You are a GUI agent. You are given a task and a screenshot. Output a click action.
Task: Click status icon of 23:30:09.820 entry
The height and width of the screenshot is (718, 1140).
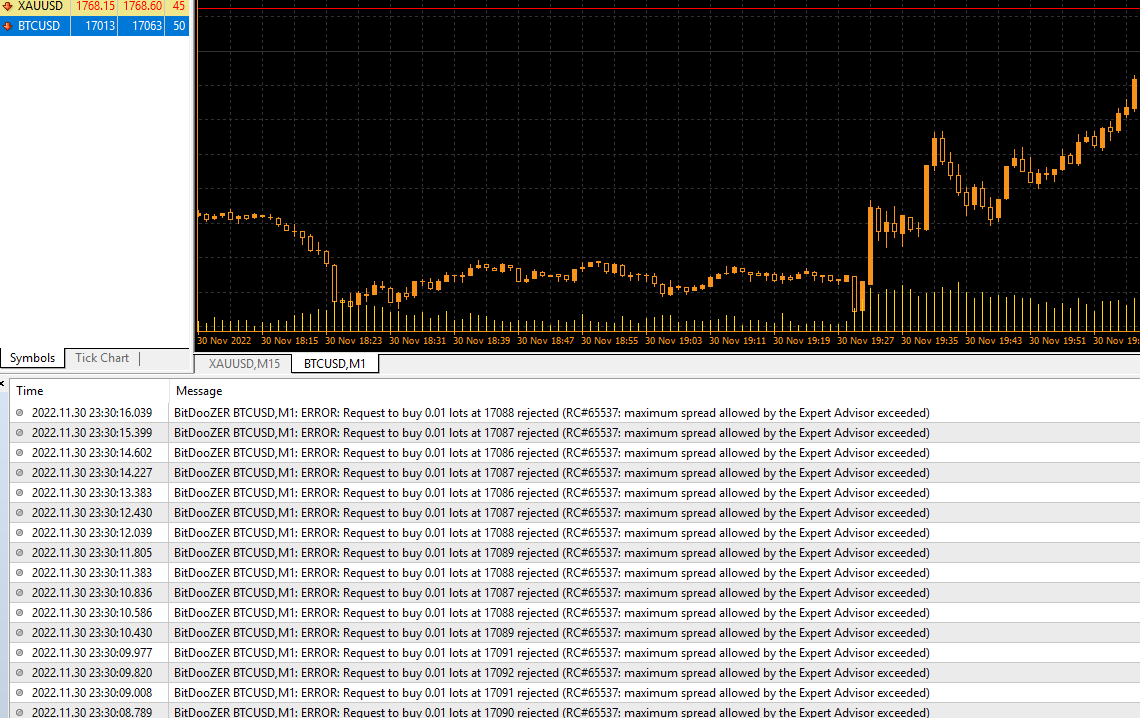coord(20,673)
